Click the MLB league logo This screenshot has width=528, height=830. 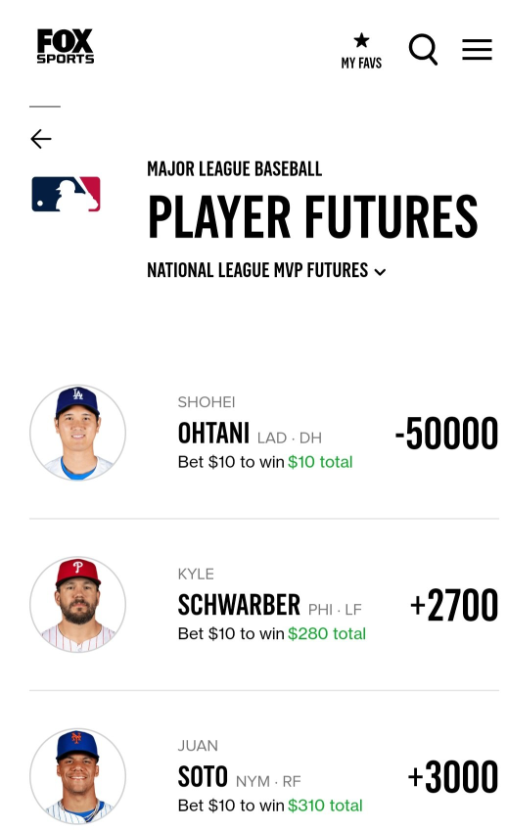point(66,194)
